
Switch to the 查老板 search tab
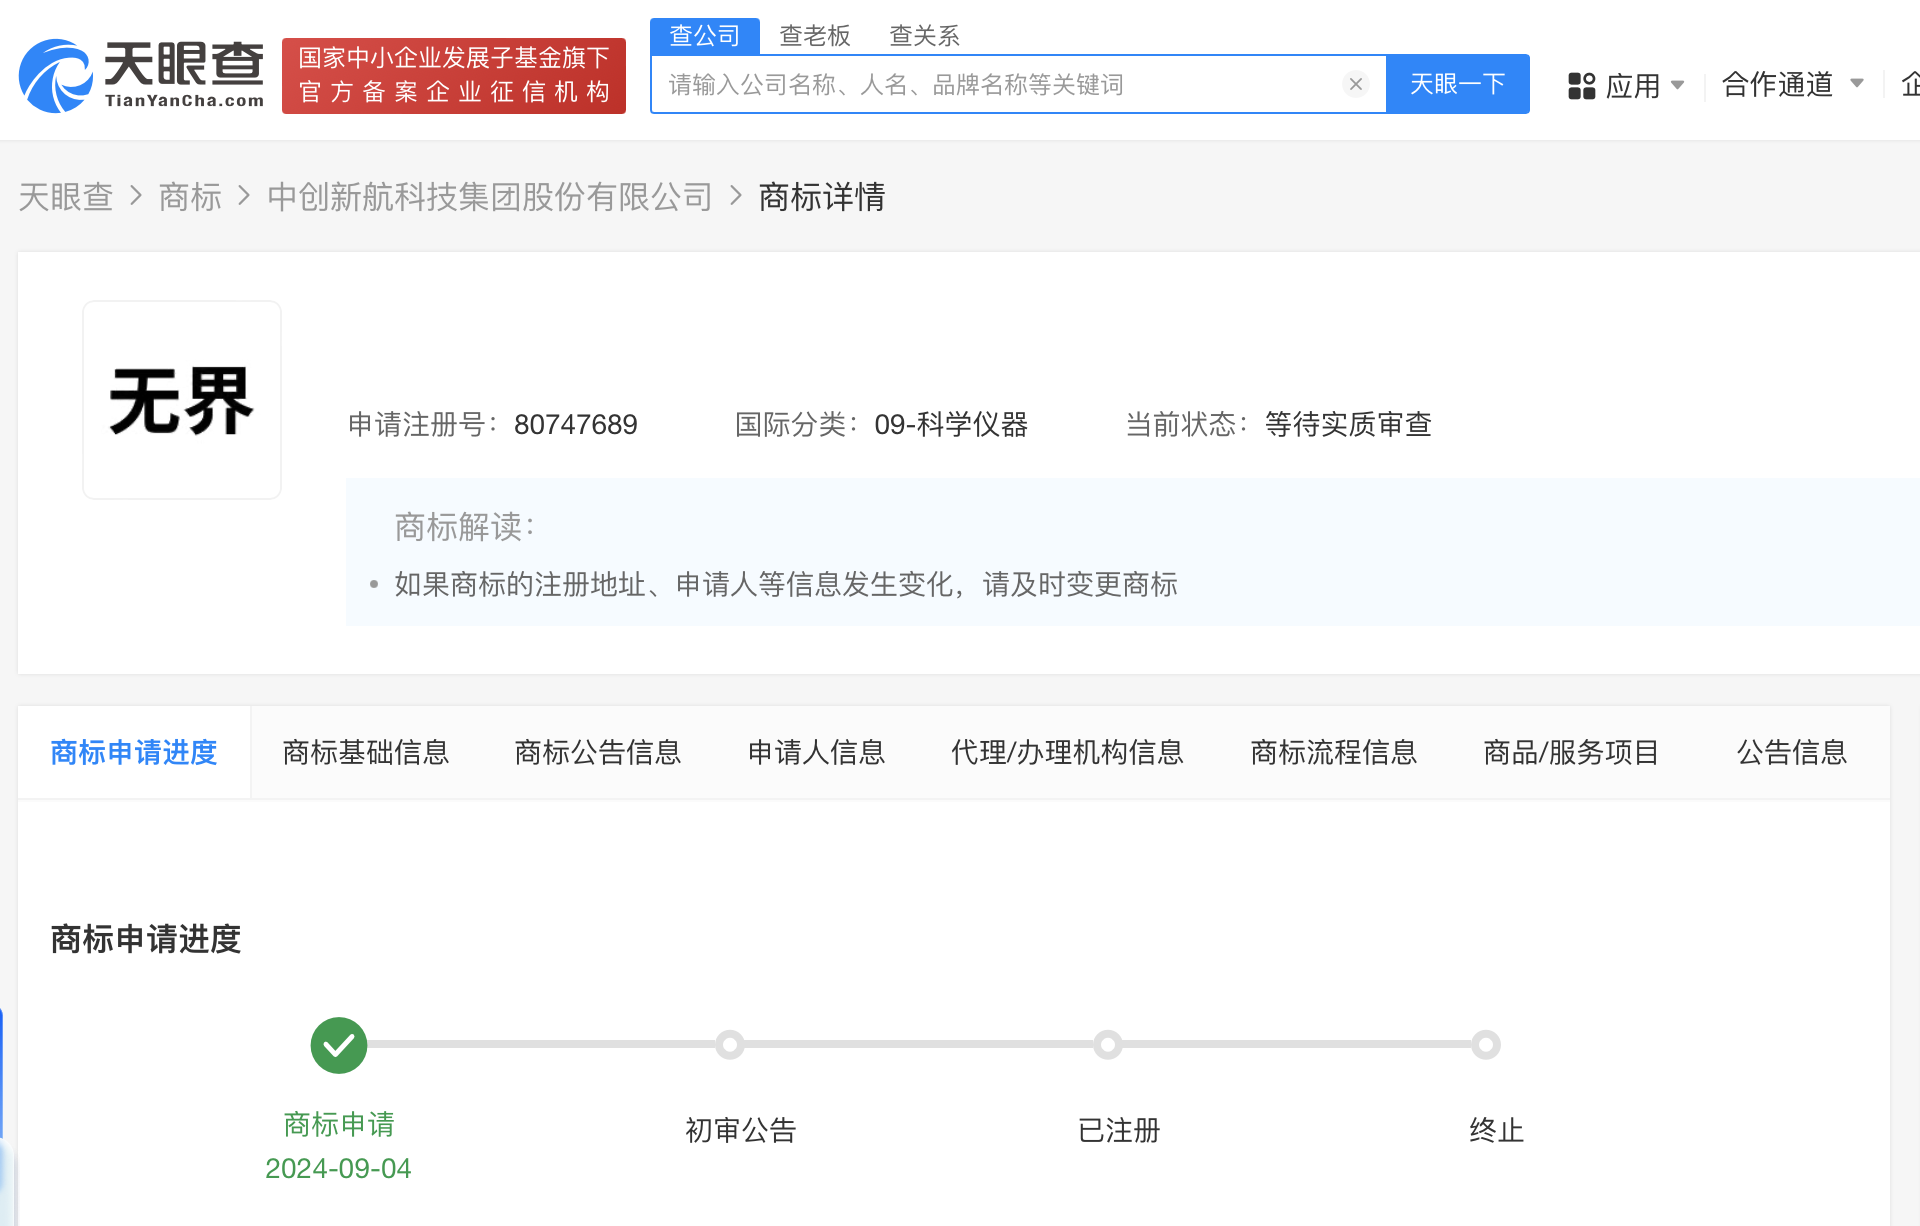[814, 35]
